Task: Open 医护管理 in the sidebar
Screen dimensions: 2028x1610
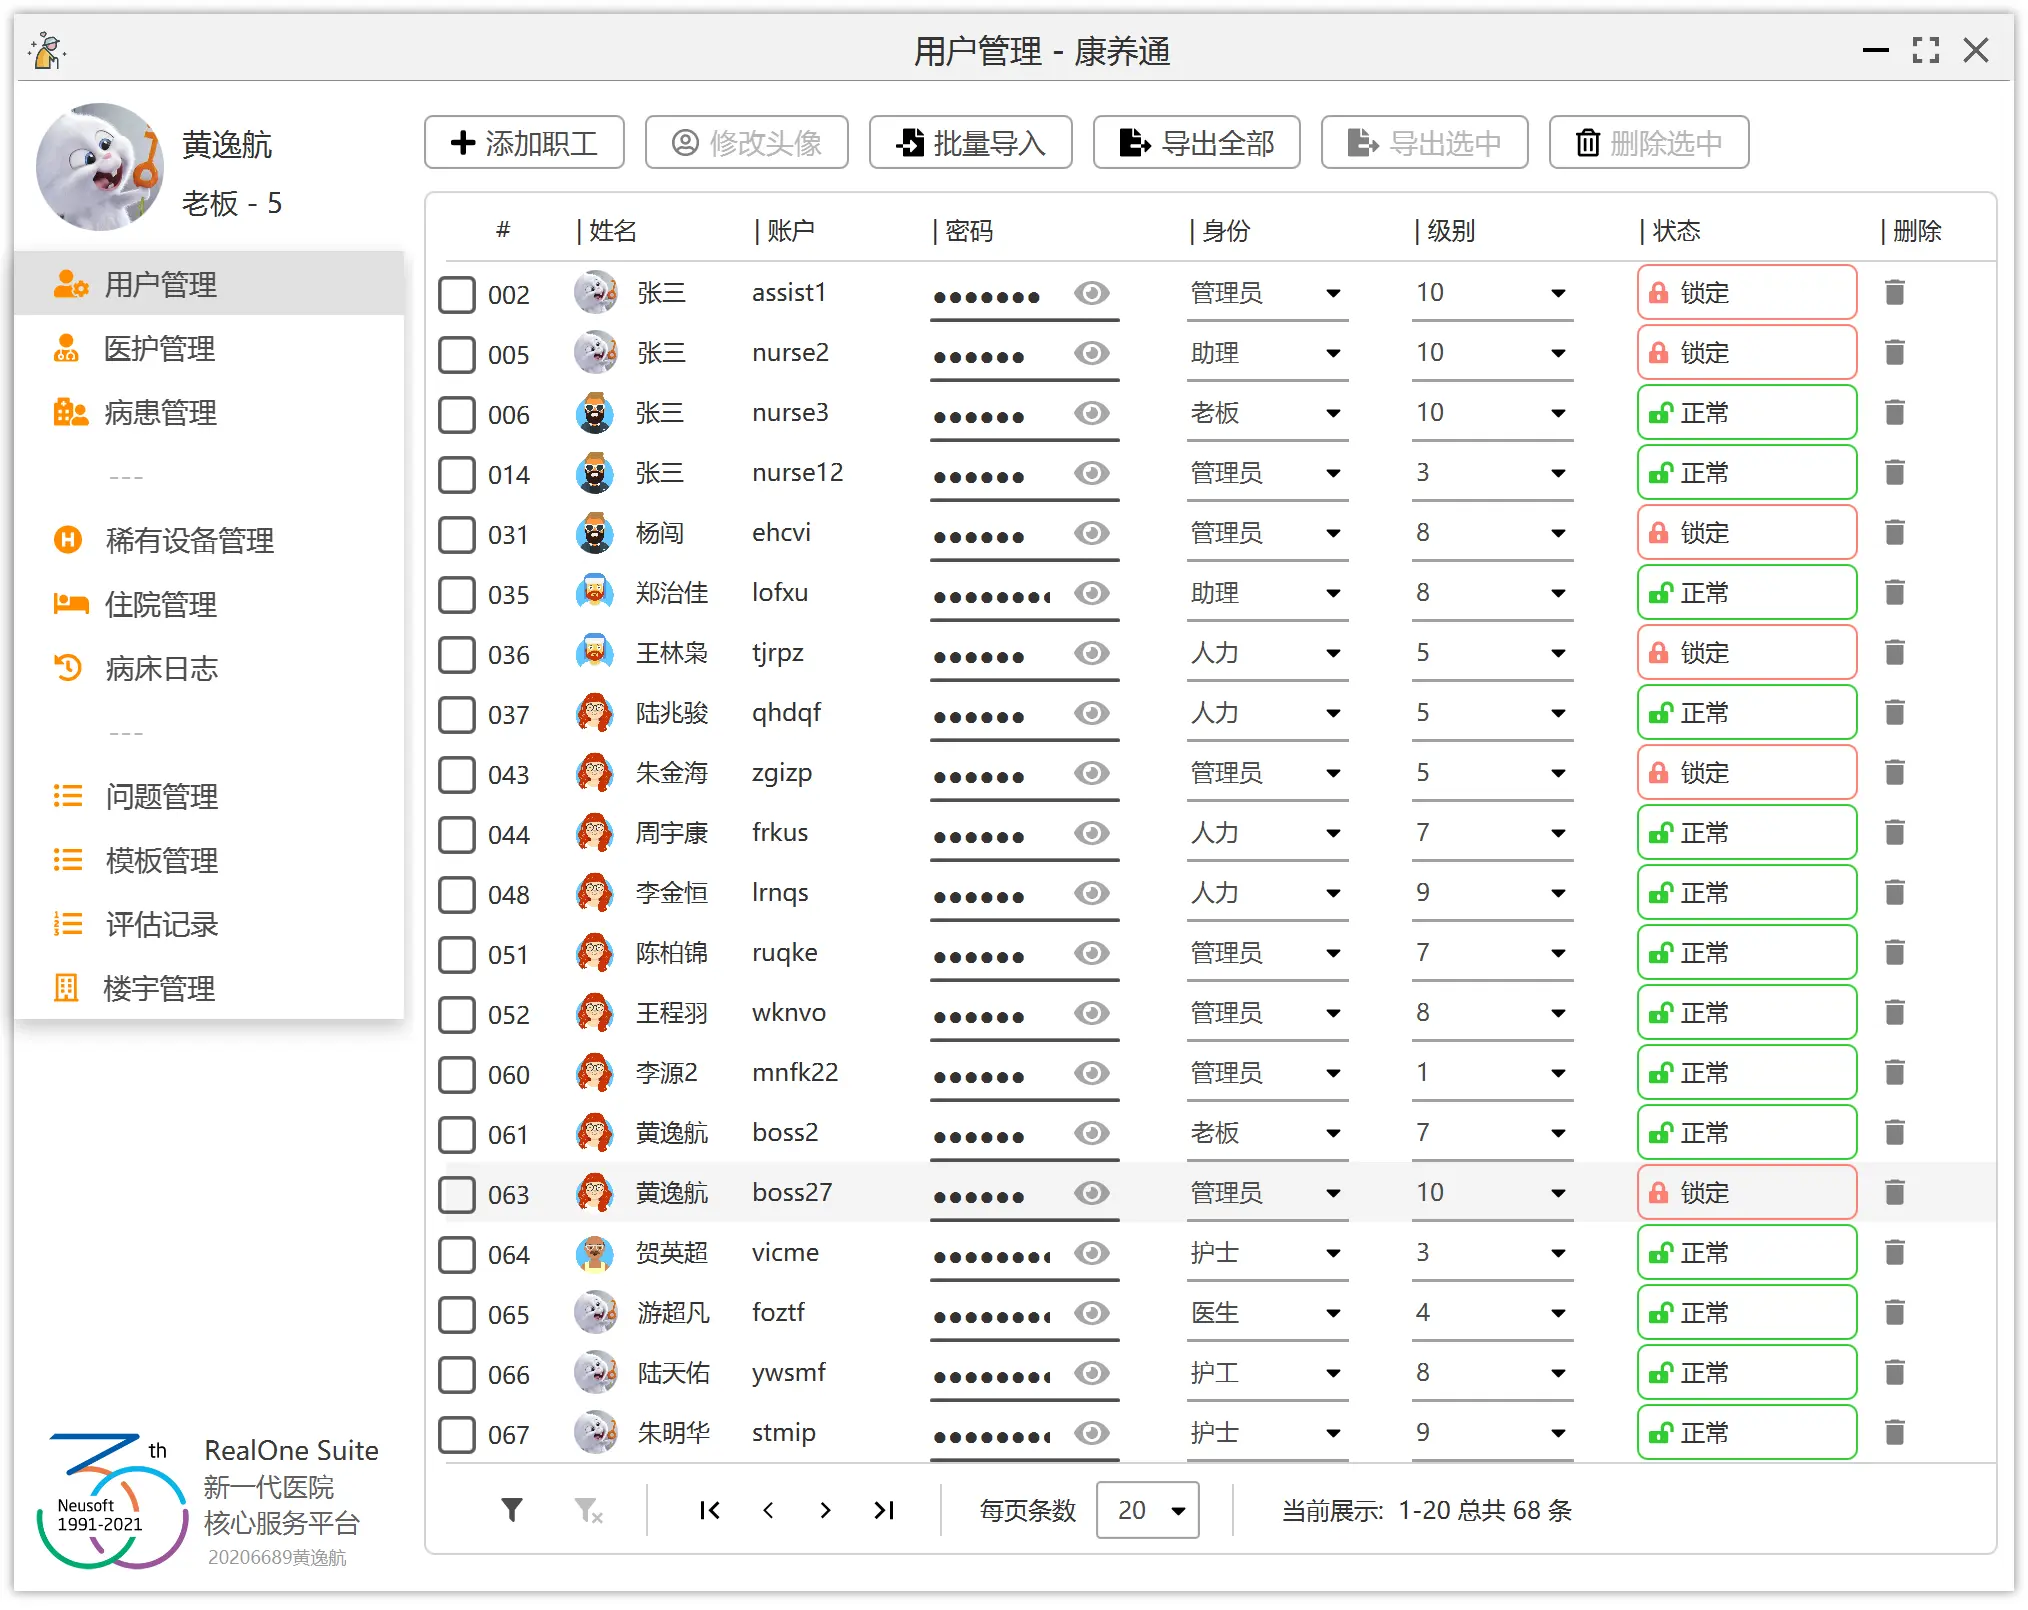Action: coord(160,349)
